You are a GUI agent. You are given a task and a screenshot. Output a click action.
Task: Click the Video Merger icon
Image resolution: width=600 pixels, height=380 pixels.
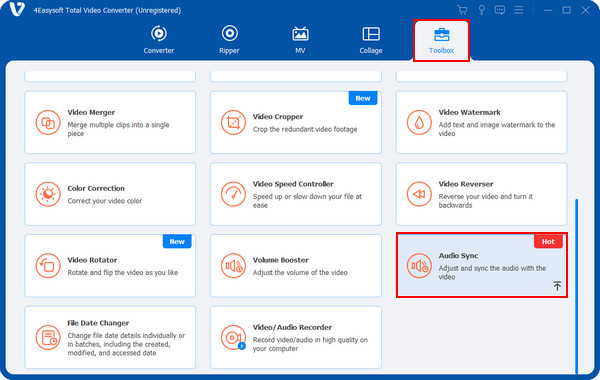pyautogui.click(x=48, y=122)
